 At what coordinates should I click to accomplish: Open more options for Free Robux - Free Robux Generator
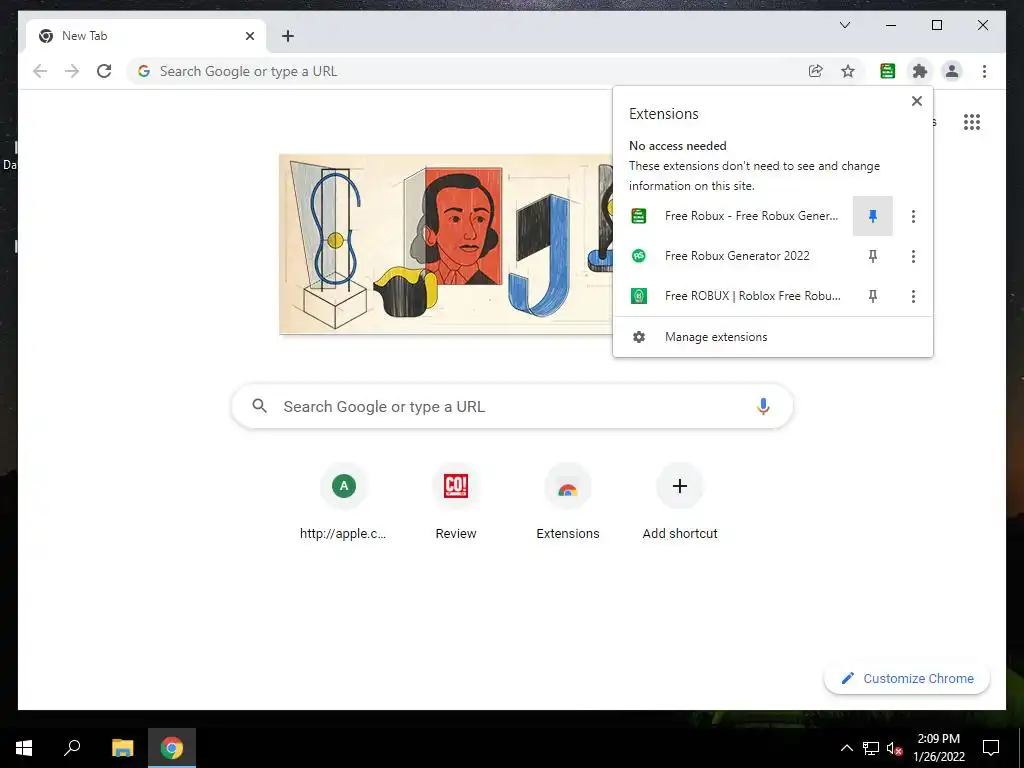point(913,216)
